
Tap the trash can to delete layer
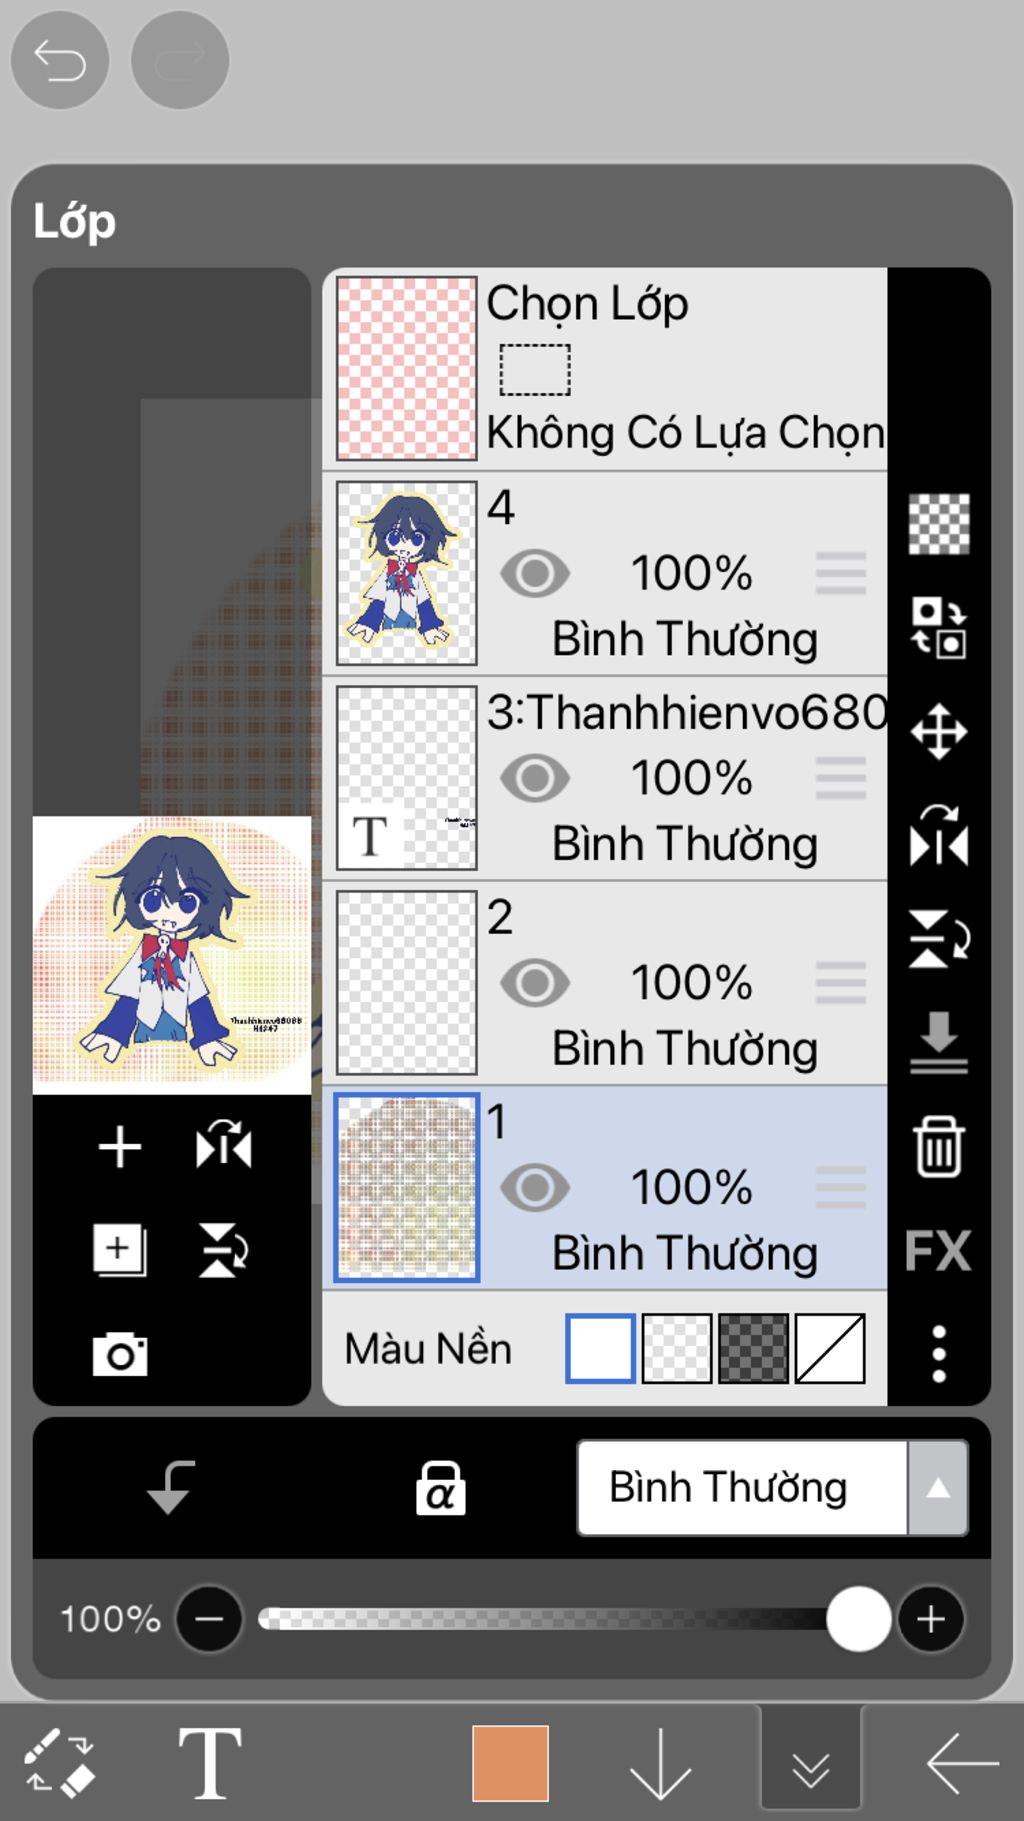click(x=938, y=1146)
